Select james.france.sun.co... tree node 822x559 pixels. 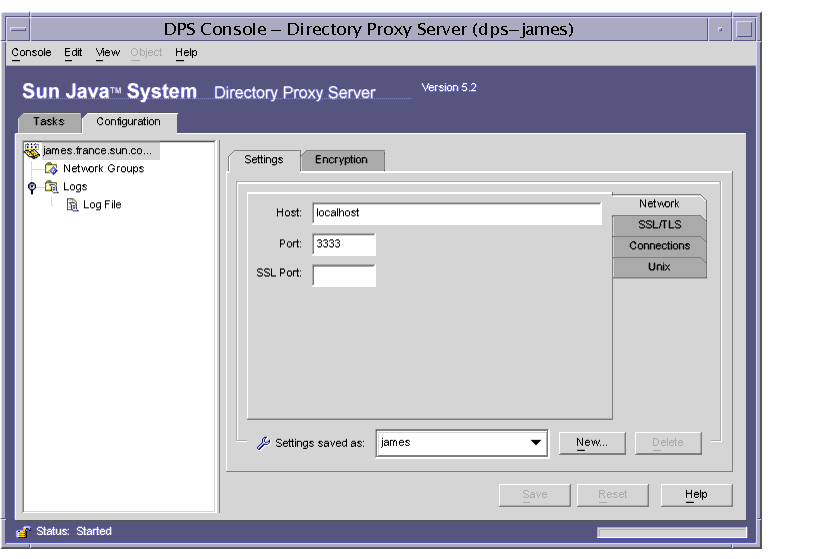tap(98, 150)
